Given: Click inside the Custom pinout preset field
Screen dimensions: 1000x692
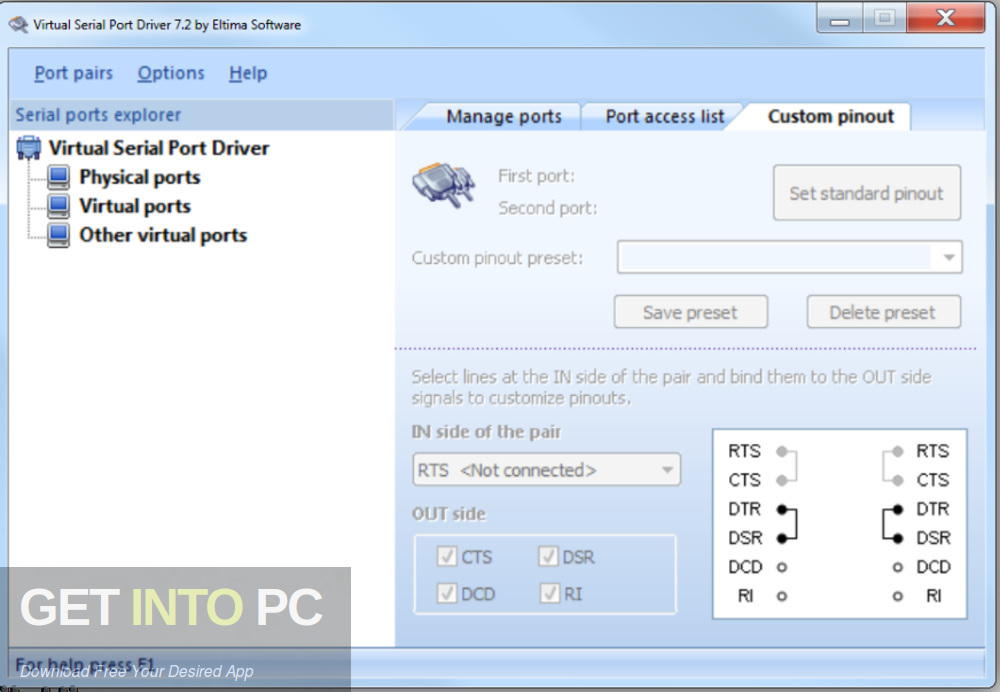Looking at the screenshot, I should coord(780,257).
